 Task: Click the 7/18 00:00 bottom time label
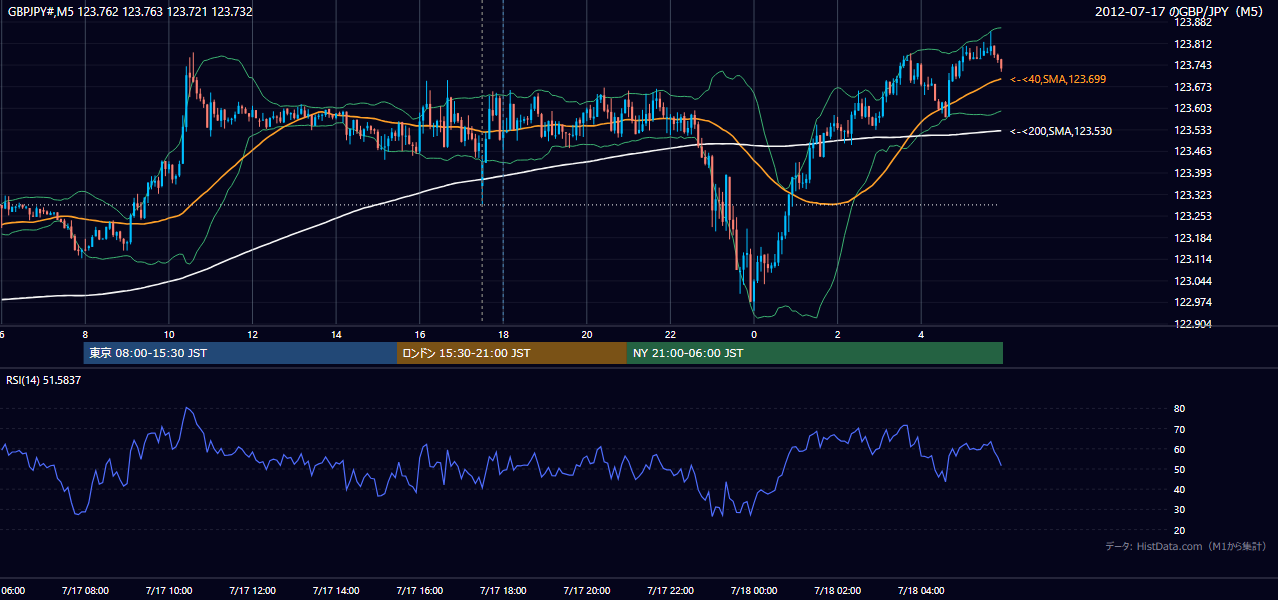pyautogui.click(x=753, y=591)
